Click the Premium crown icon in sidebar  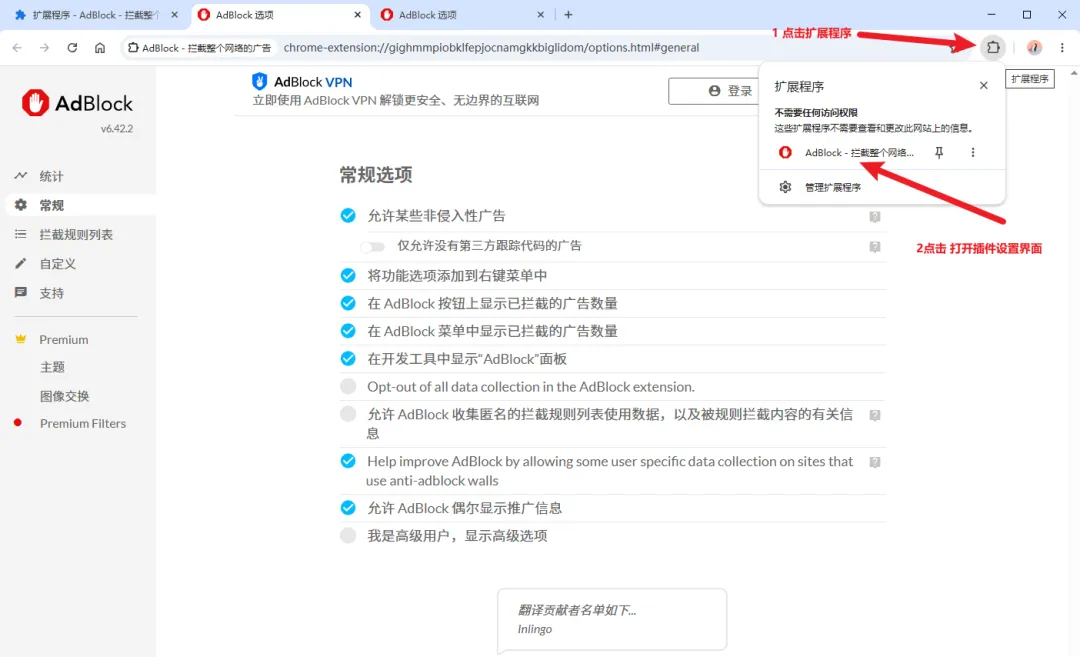(x=21, y=339)
